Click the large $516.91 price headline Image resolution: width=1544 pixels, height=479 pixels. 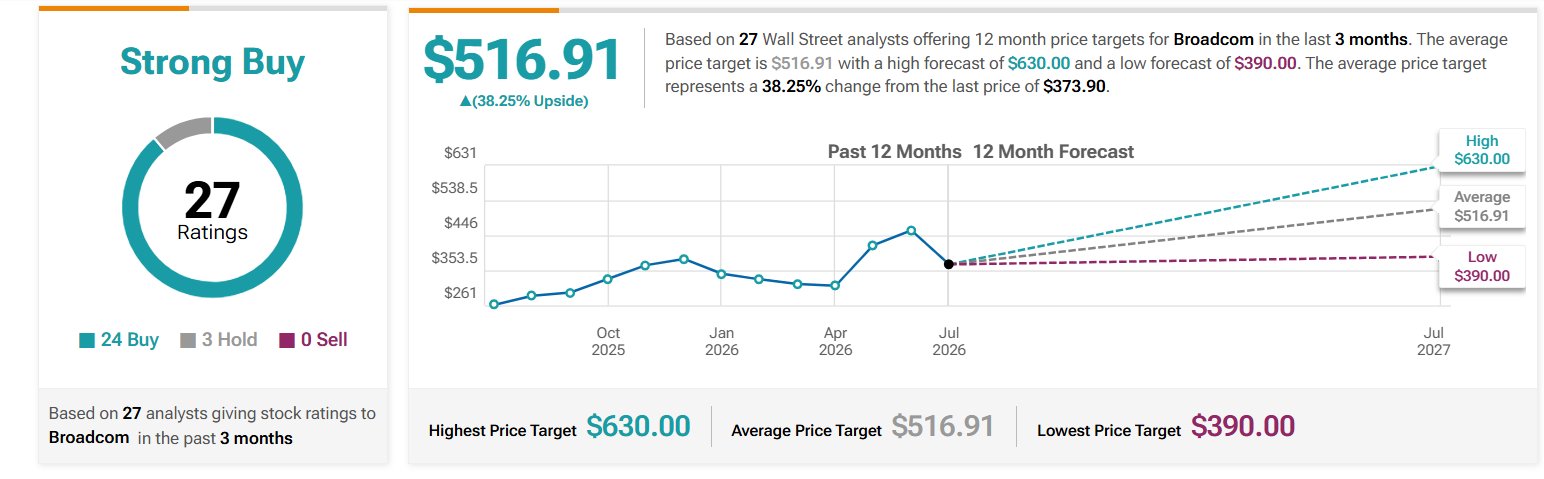point(522,60)
